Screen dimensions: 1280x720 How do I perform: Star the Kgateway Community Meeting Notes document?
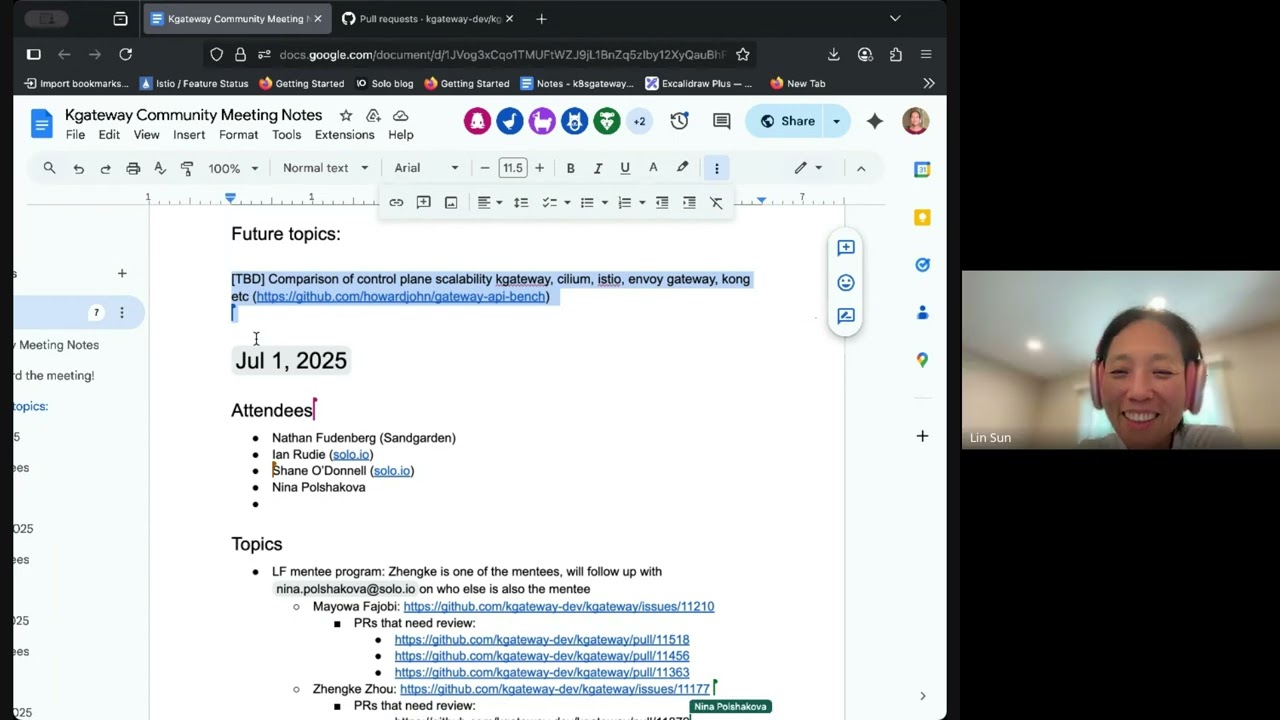(x=346, y=116)
